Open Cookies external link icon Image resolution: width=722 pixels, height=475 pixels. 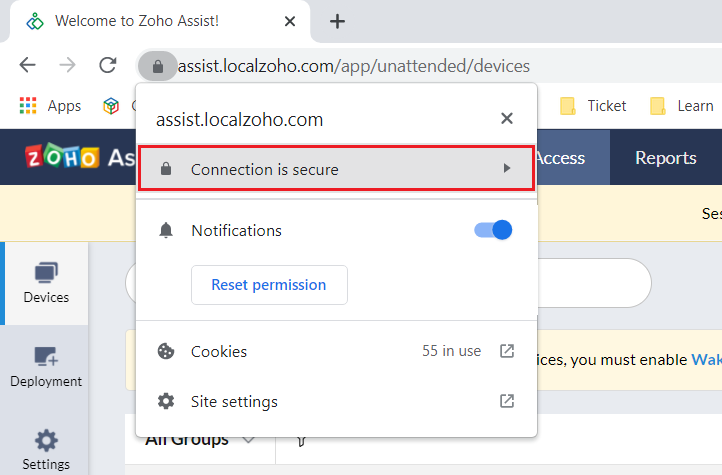[507, 351]
